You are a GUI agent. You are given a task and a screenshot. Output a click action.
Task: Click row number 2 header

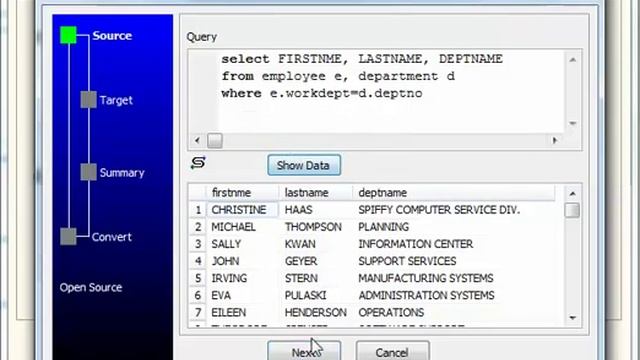click(198, 227)
